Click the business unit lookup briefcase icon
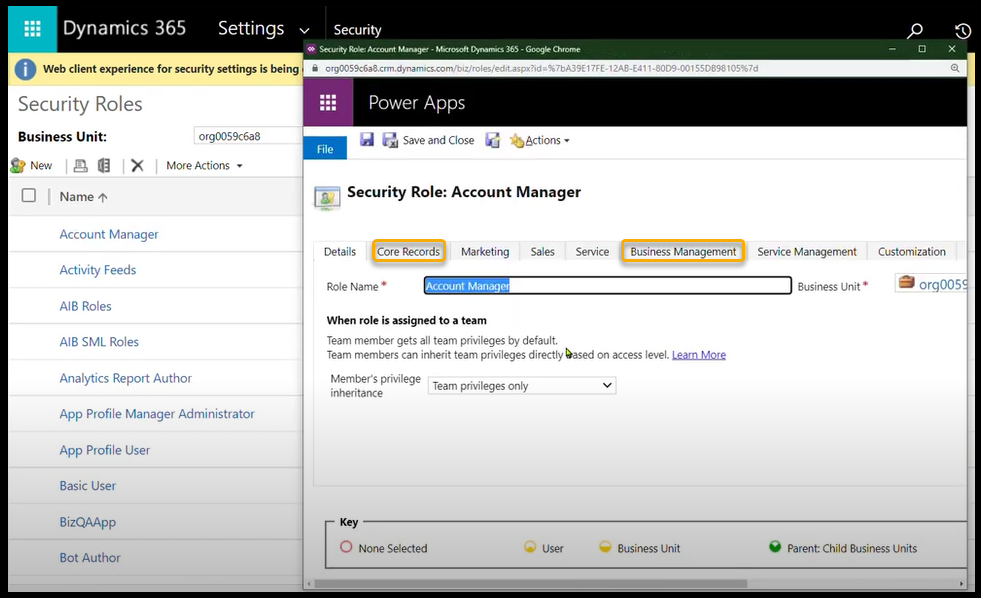Image resolution: width=981 pixels, height=598 pixels. (906, 283)
